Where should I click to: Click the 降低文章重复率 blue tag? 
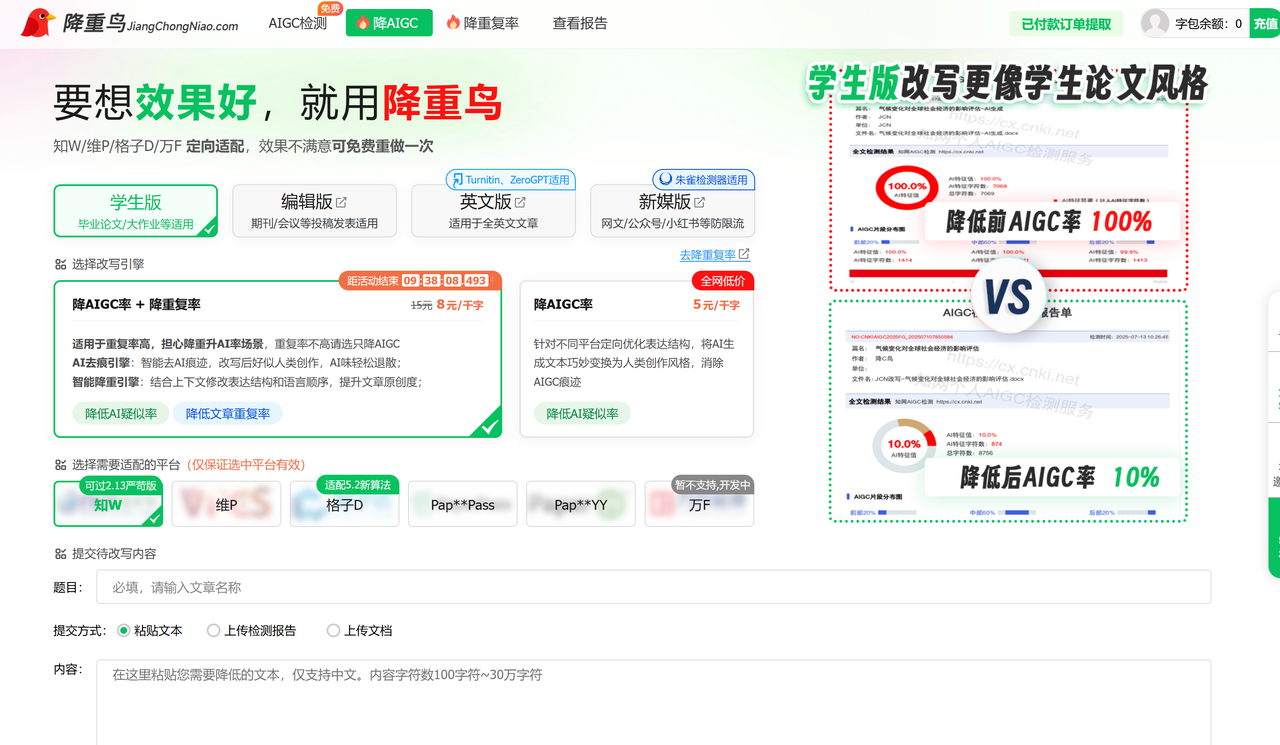click(228, 413)
